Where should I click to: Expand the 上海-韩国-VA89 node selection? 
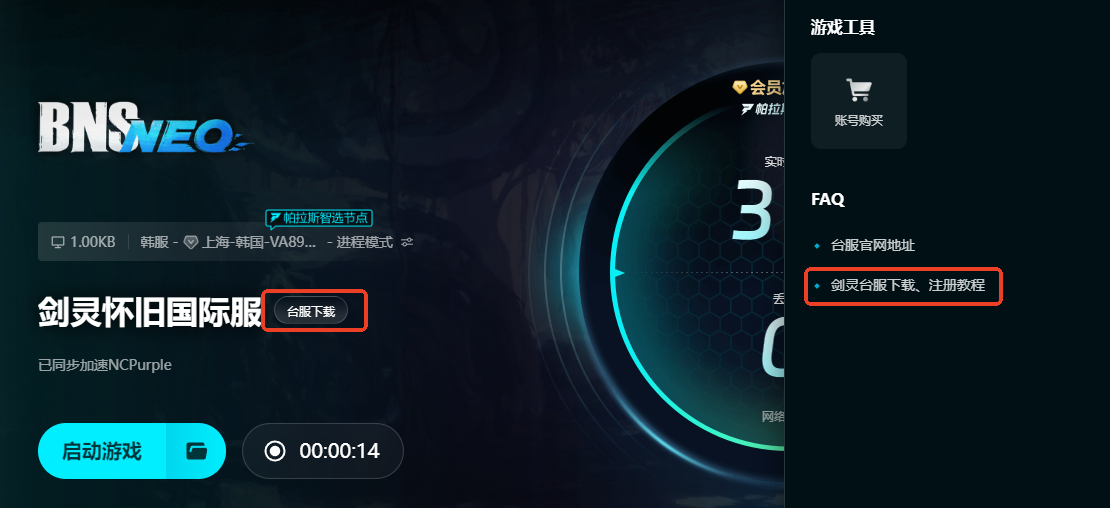259,242
